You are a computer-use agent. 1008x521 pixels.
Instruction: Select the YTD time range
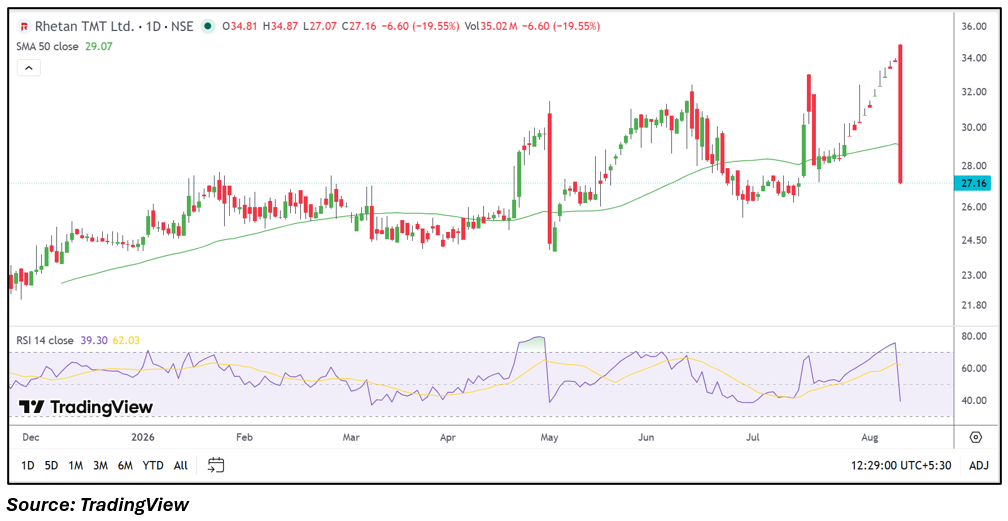(152, 465)
